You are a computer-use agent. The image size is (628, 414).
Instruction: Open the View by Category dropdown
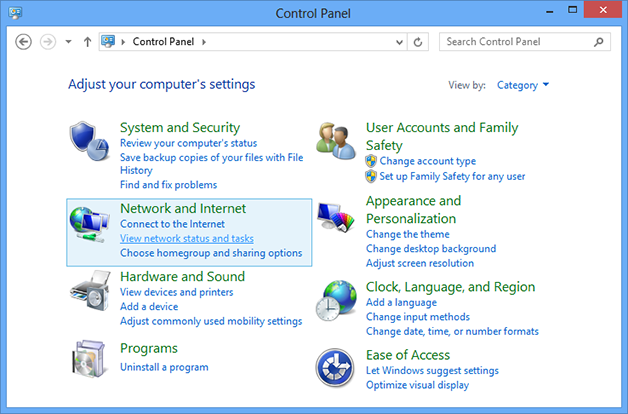(523, 85)
